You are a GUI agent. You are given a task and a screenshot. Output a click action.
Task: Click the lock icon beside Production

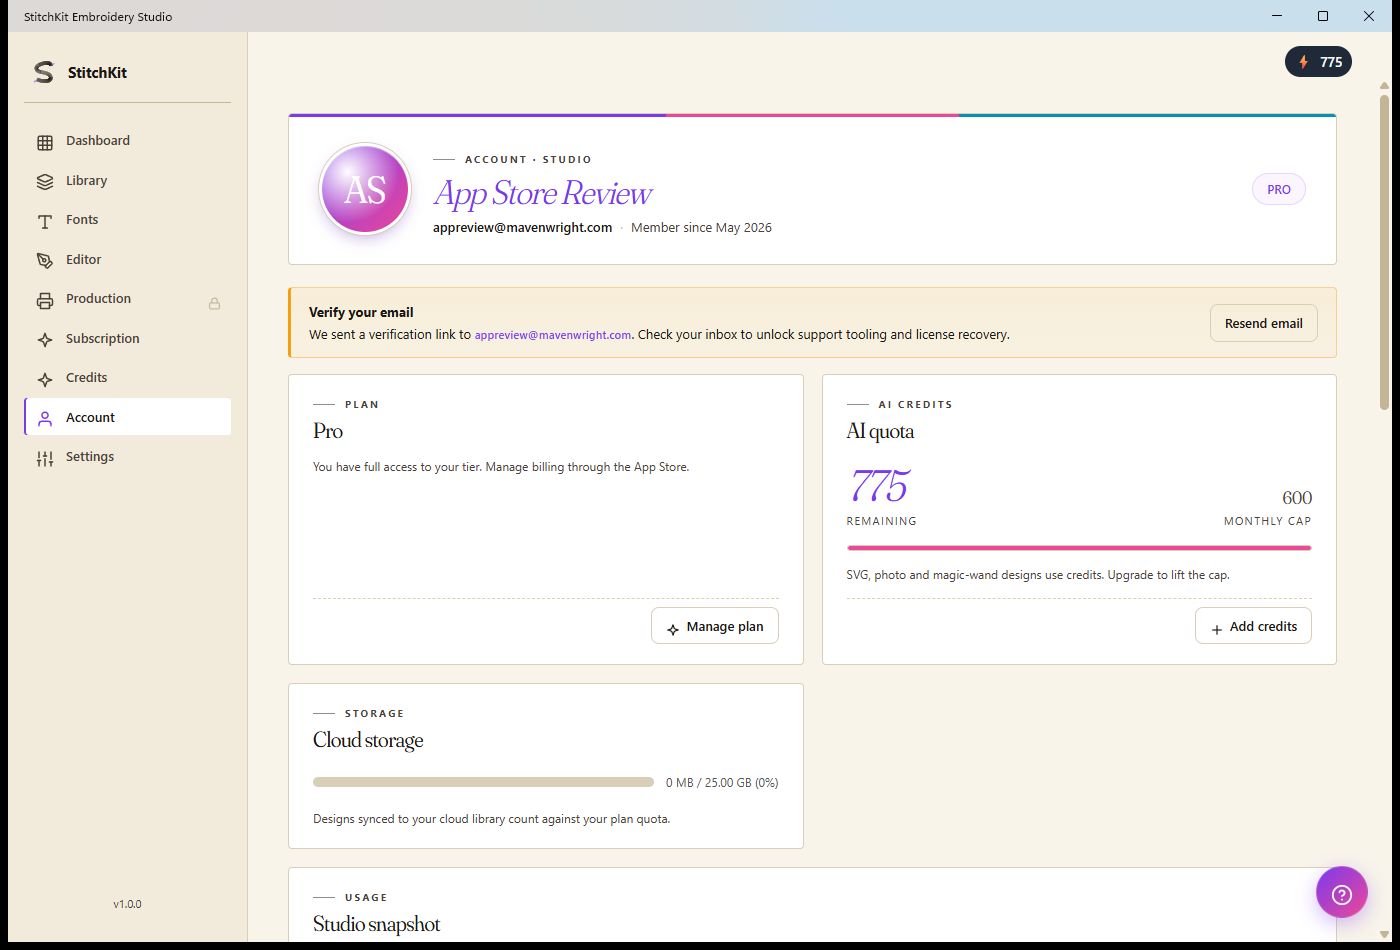point(214,303)
